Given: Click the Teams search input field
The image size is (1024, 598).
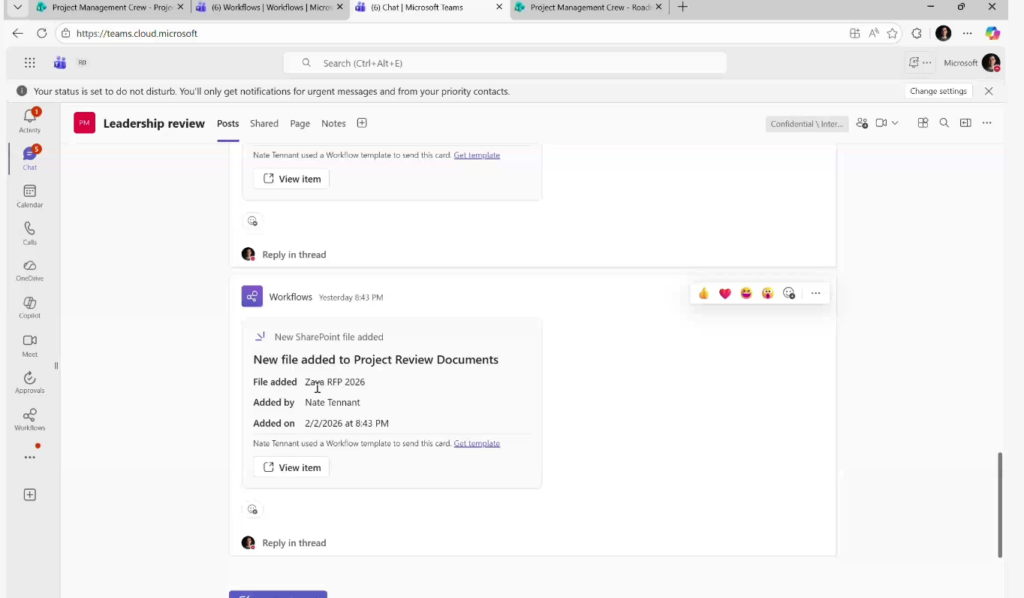Looking at the screenshot, I should tap(505, 63).
